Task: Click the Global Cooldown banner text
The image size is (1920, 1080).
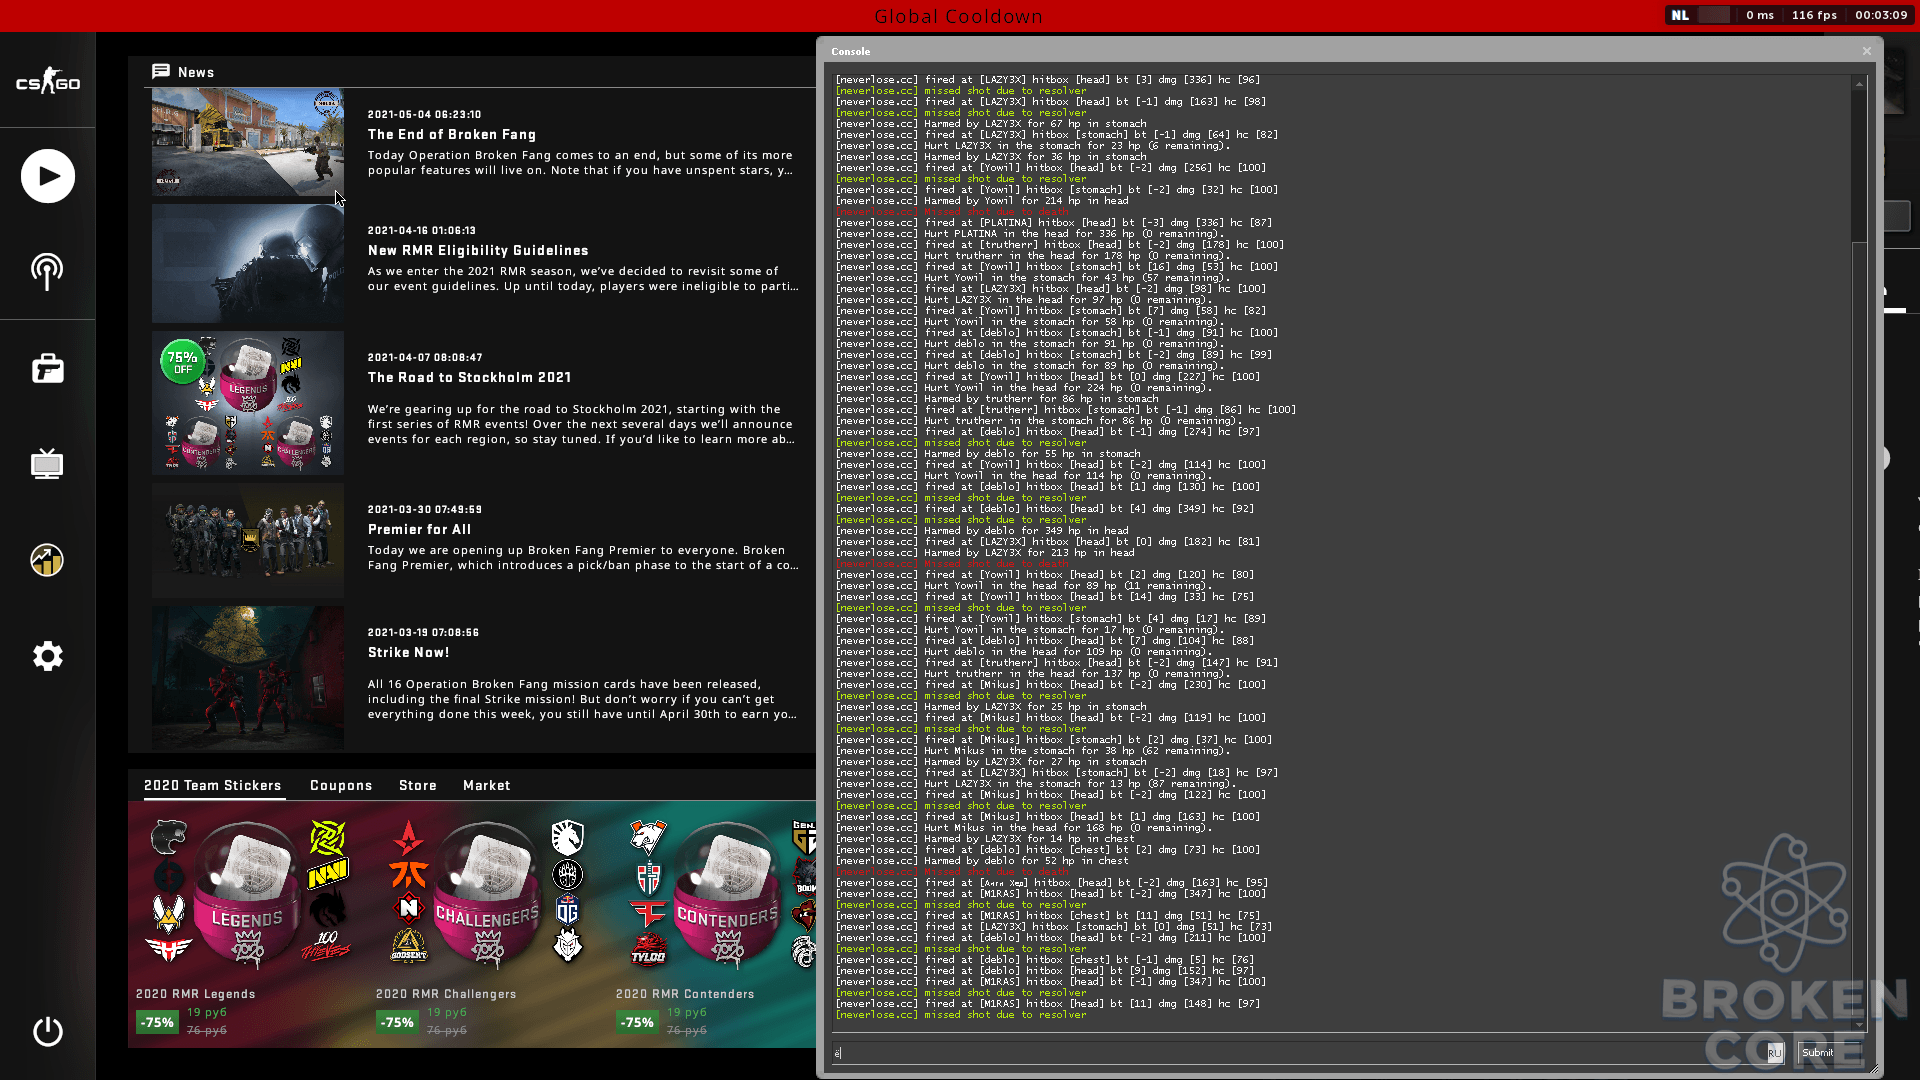Action: coord(958,16)
